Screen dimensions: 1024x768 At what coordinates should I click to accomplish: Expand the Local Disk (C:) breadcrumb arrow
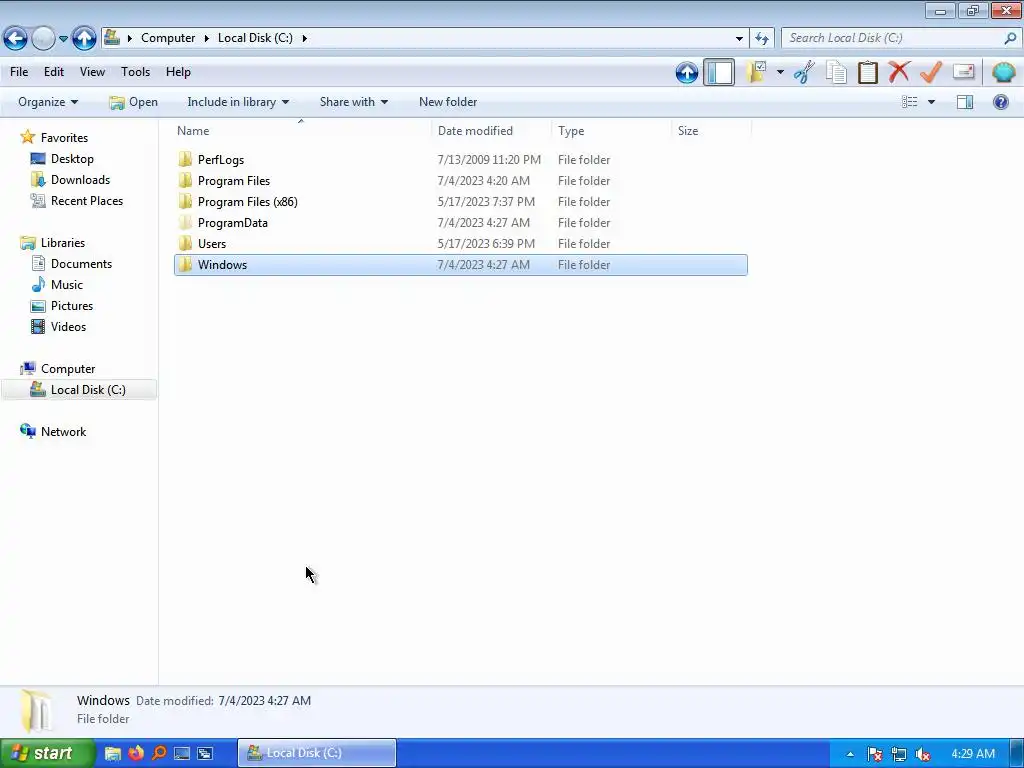(x=304, y=38)
